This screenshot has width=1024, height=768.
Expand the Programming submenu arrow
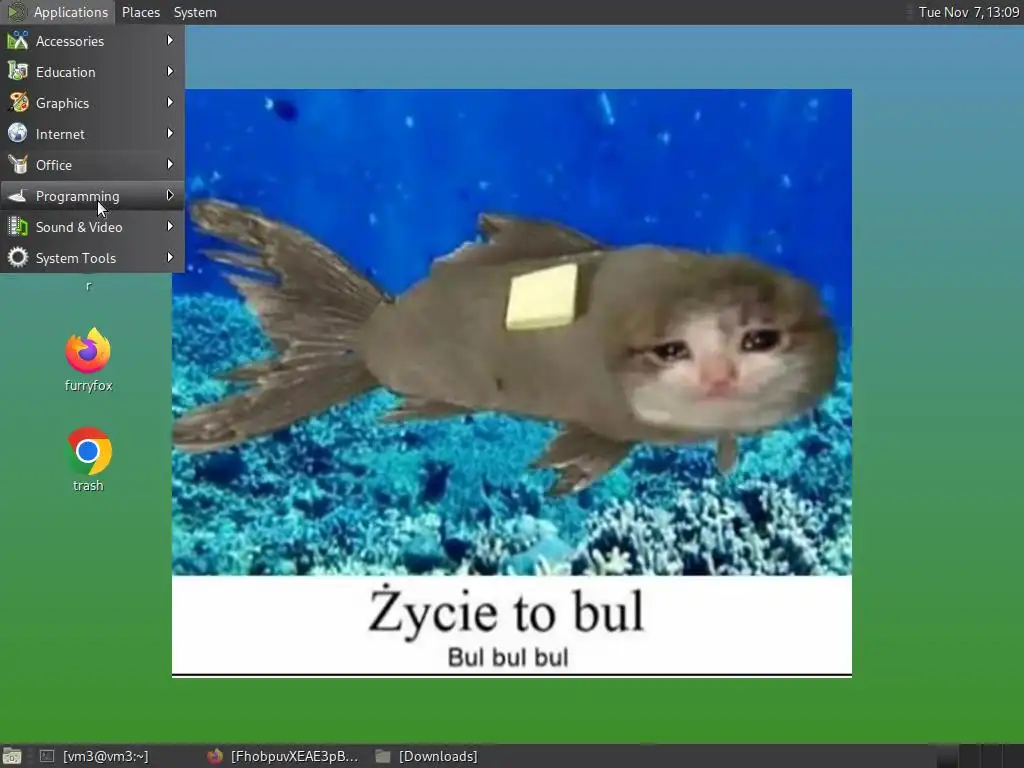tap(170, 195)
